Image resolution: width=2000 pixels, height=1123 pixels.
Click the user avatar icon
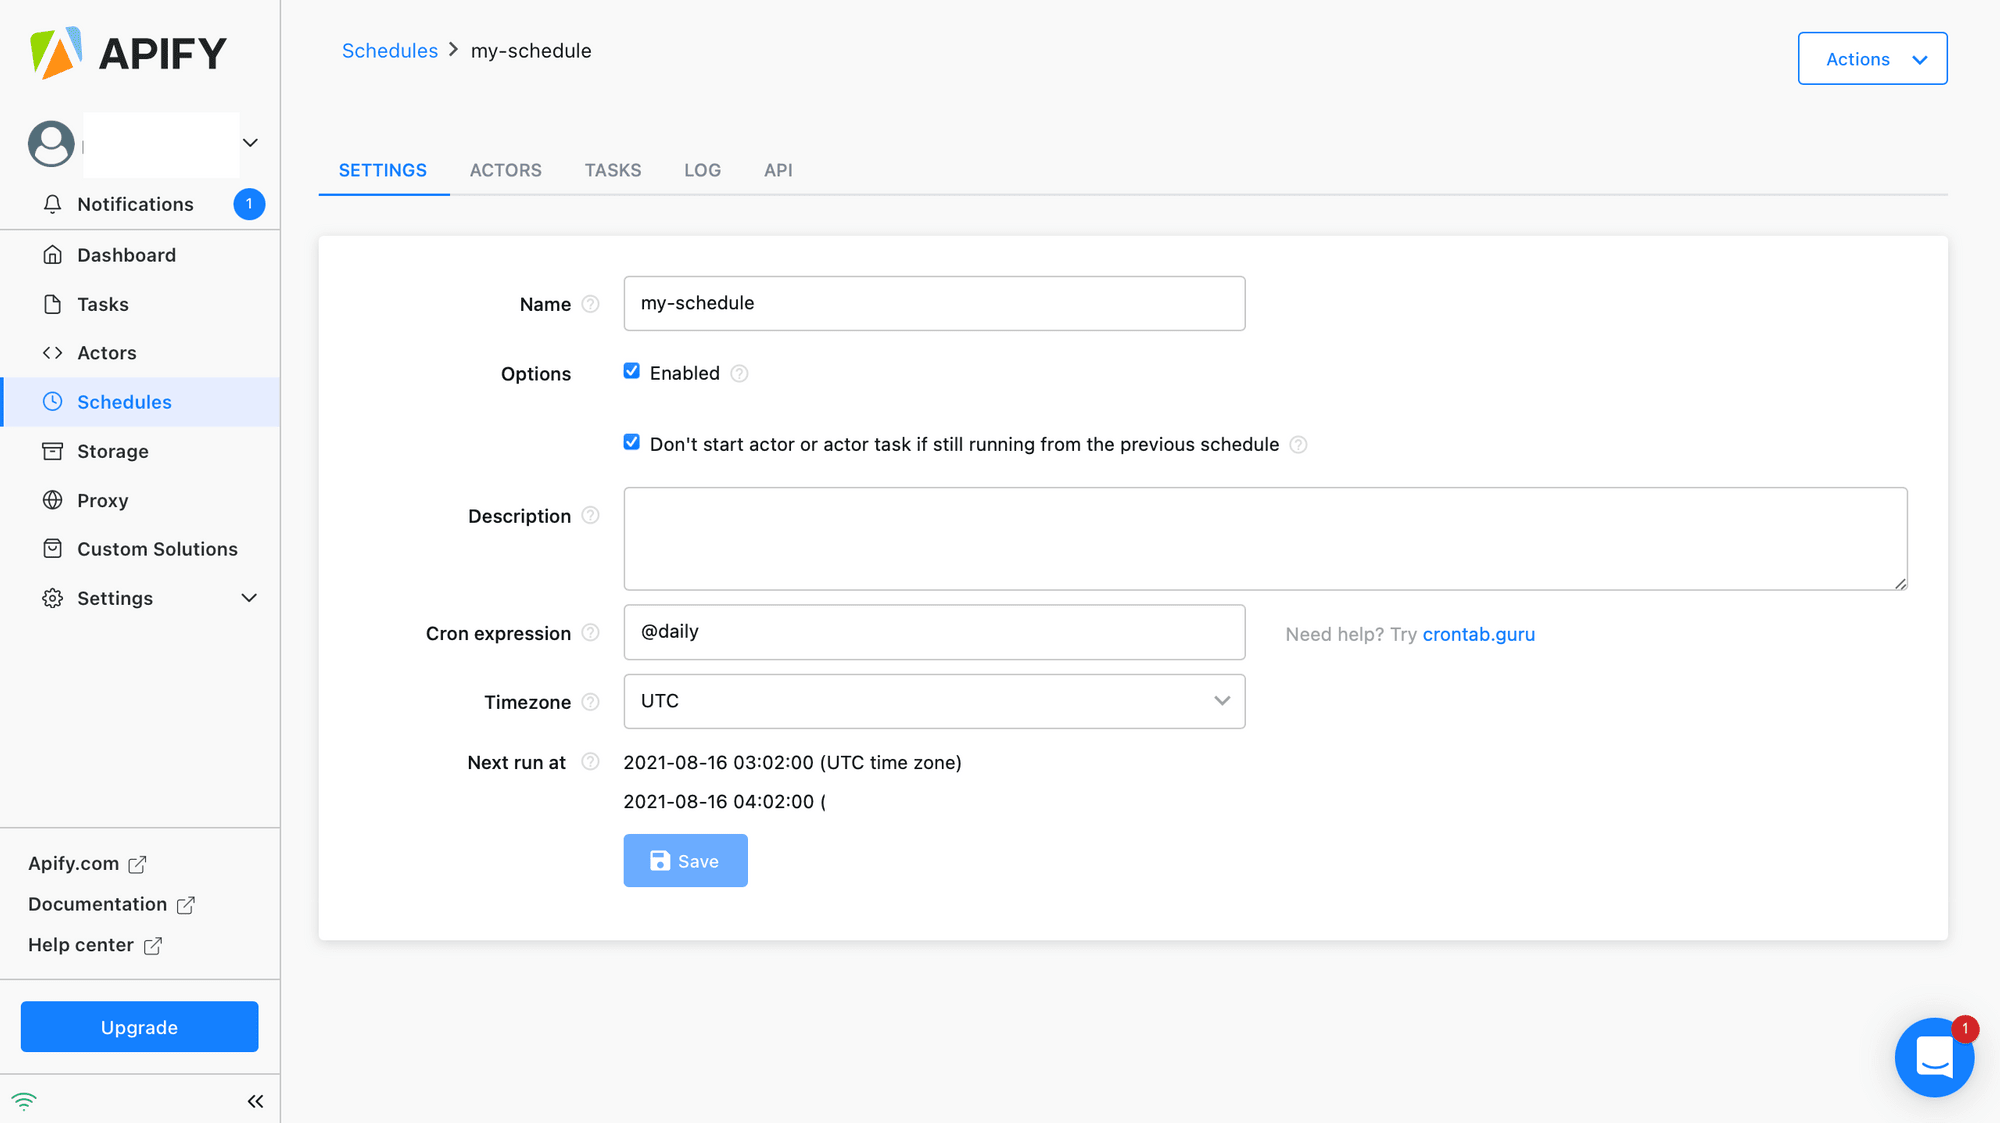pyautogui.click(x=51, y=143)
